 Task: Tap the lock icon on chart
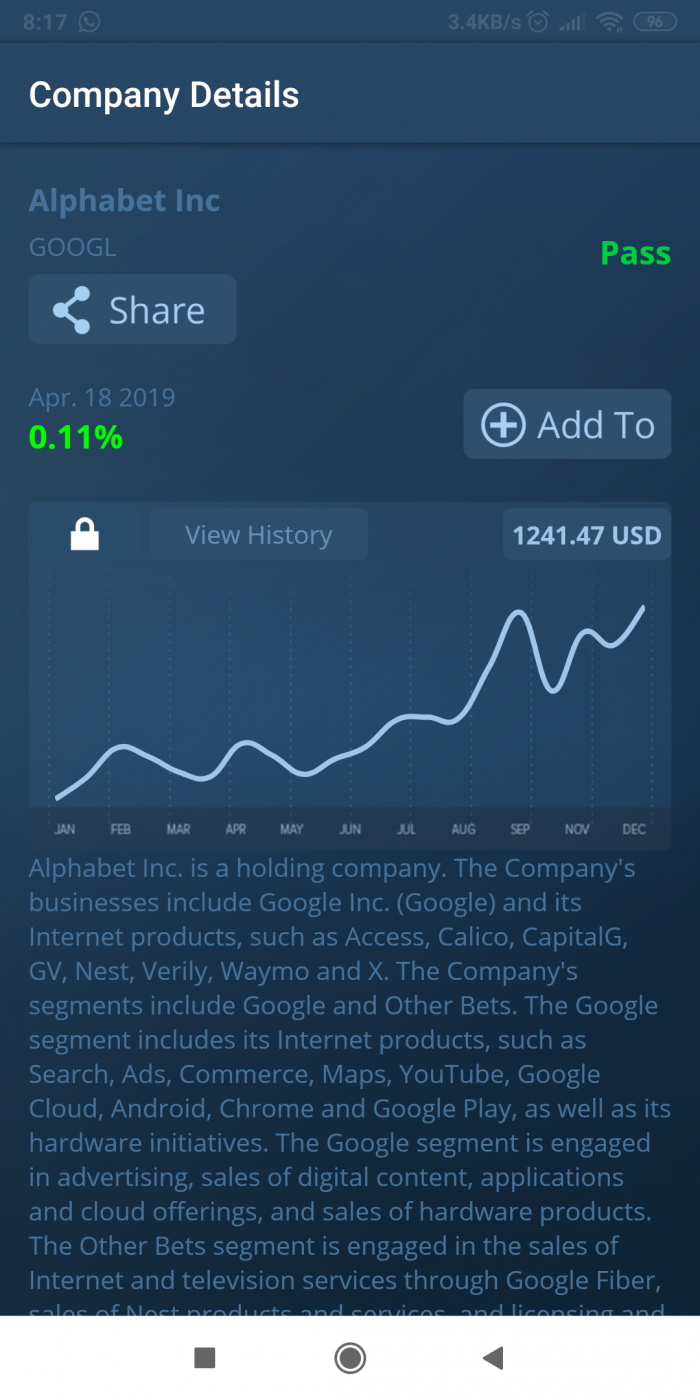pyautogui.click(x=85, y=535)
